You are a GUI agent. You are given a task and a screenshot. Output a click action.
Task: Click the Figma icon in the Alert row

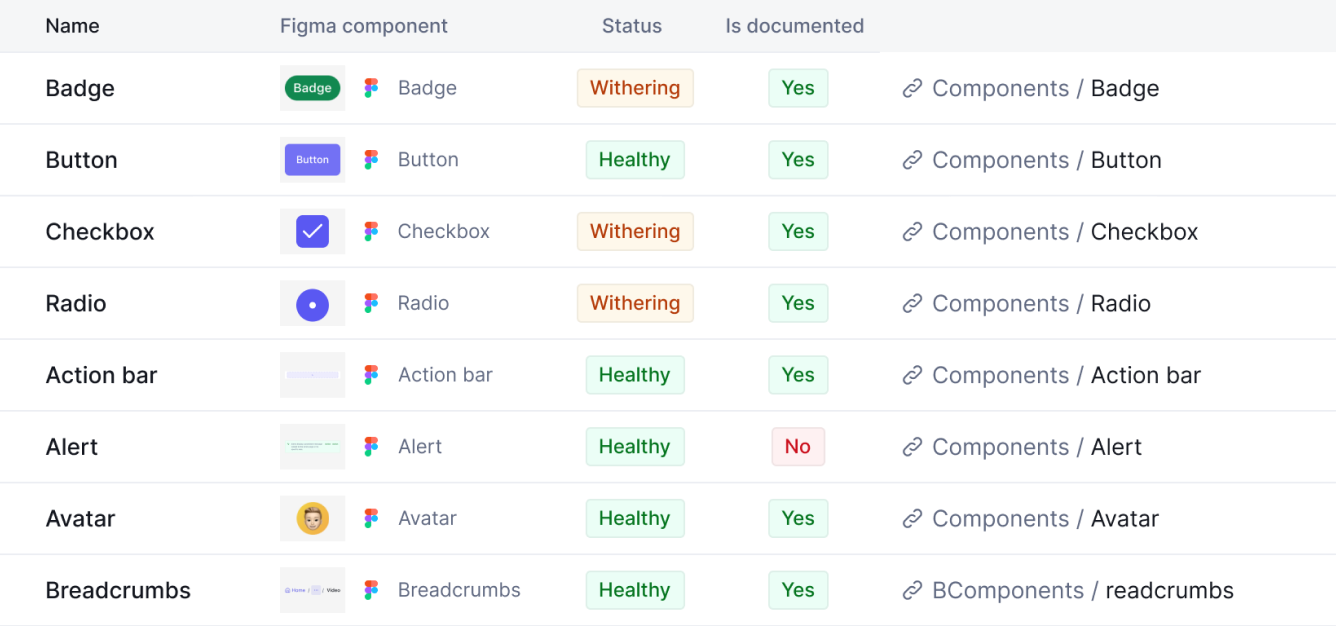click(x=370, y=446)
